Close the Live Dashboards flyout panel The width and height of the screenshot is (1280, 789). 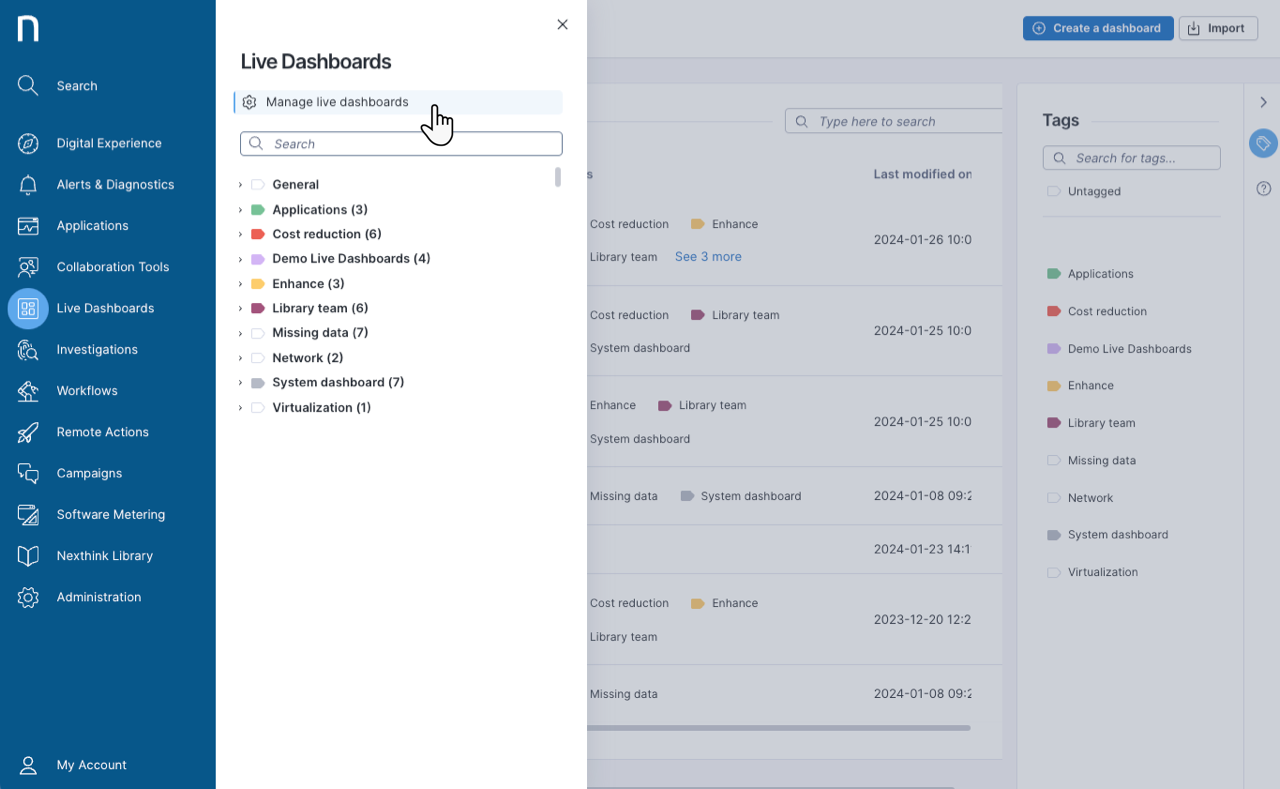(562, 25)
